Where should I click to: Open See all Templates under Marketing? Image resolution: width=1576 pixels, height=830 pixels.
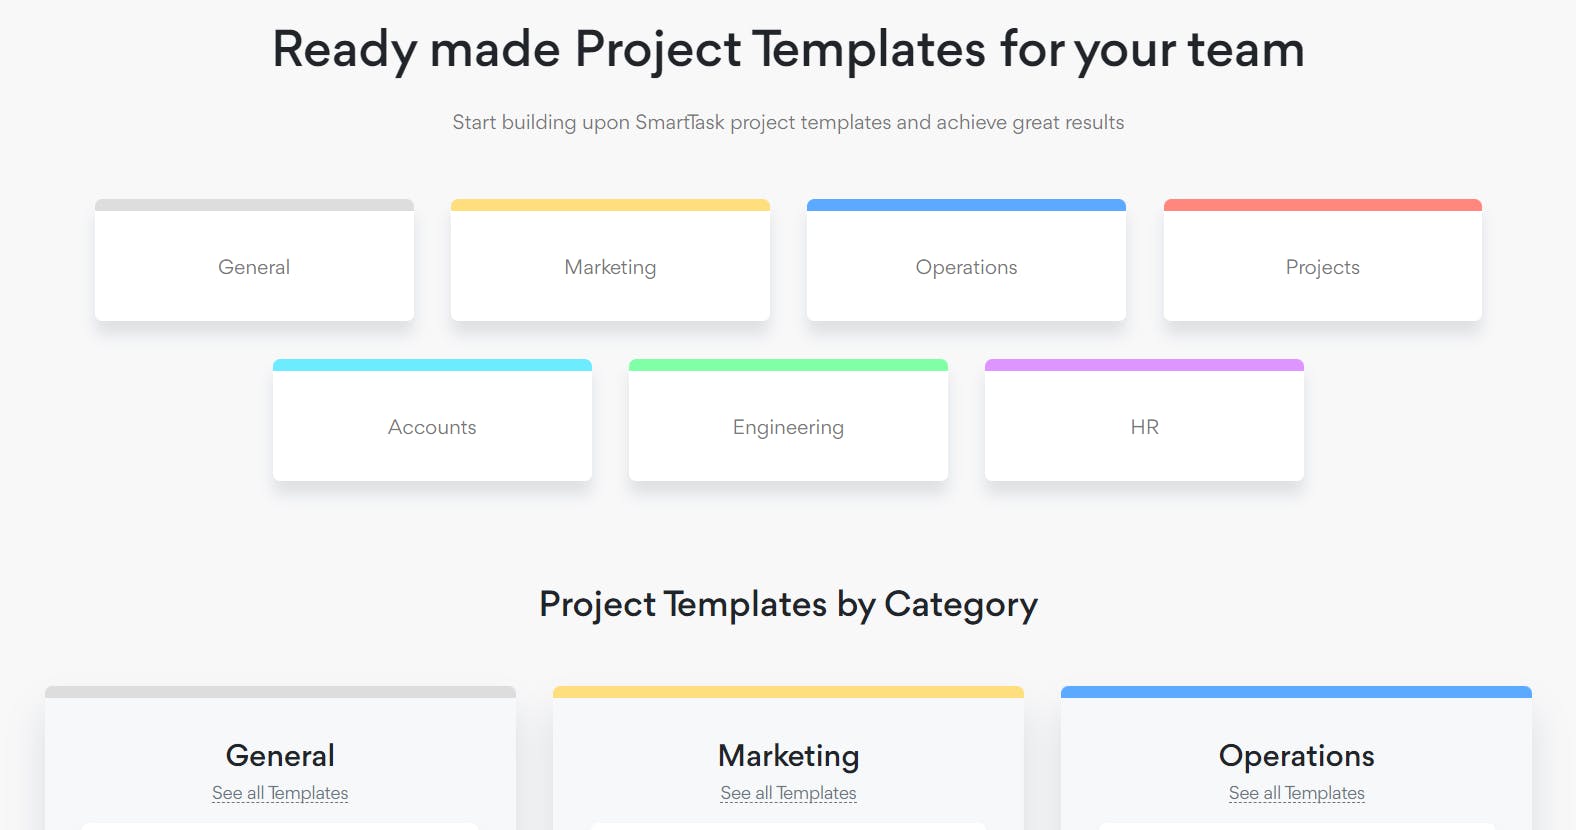click(788, 793)
